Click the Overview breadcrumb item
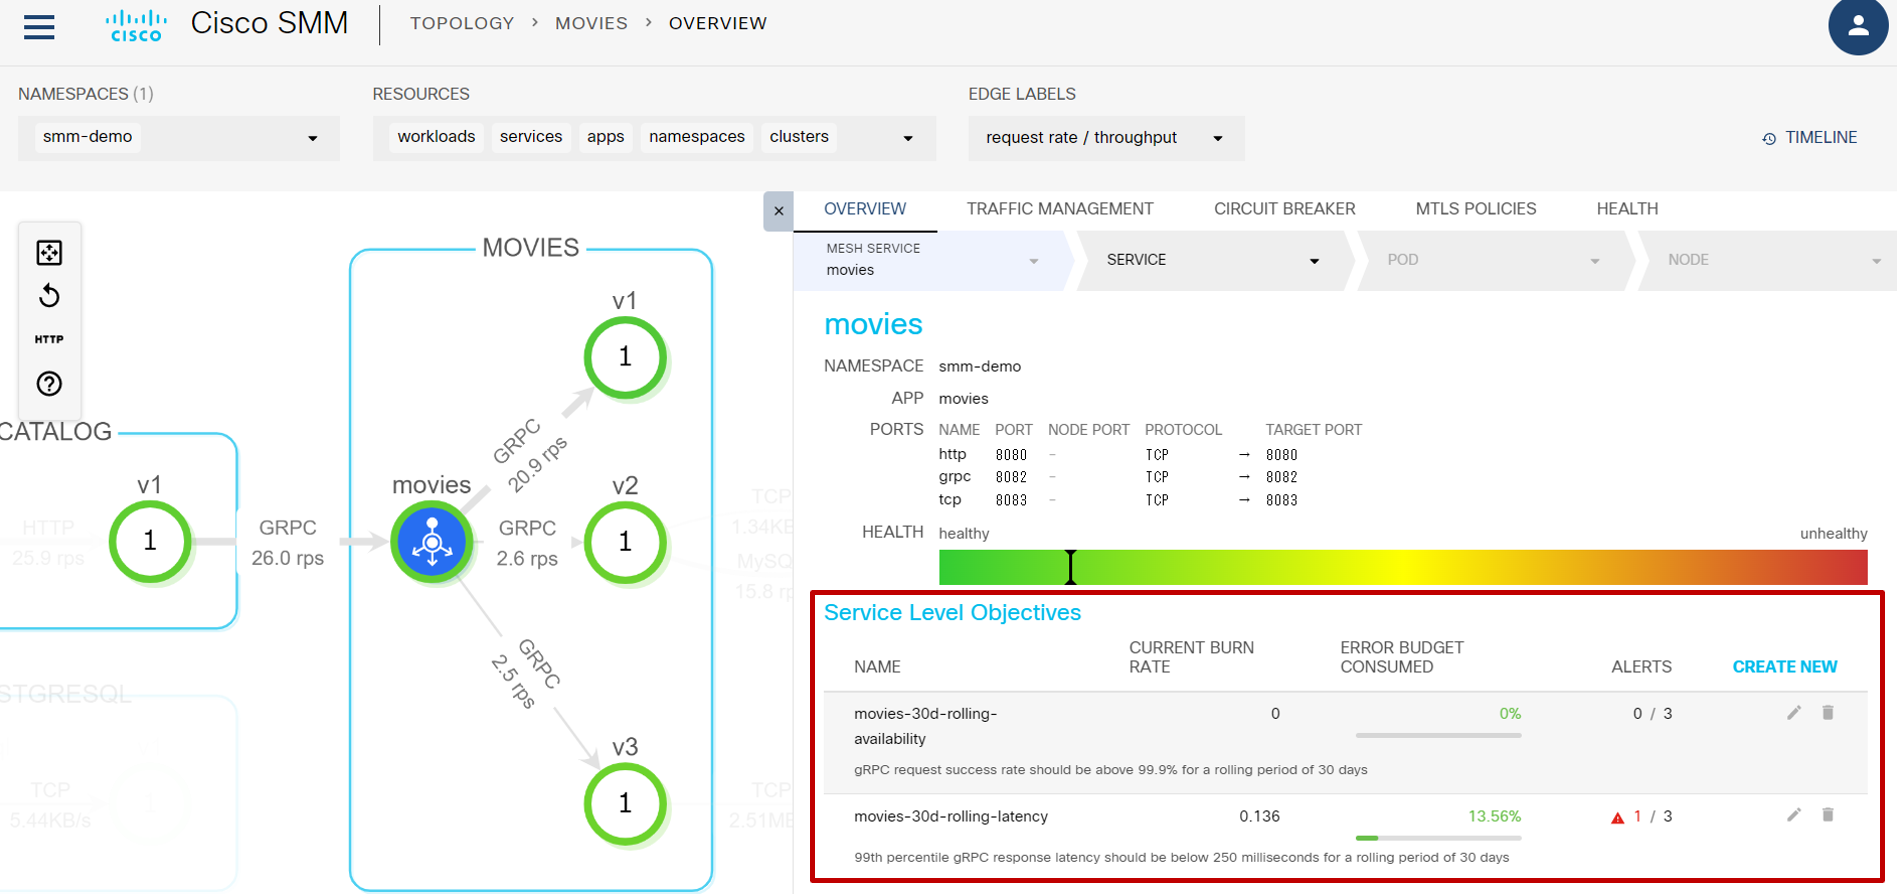The height and width of the screenshot is (894, 1897). click(x=718, y=23)
